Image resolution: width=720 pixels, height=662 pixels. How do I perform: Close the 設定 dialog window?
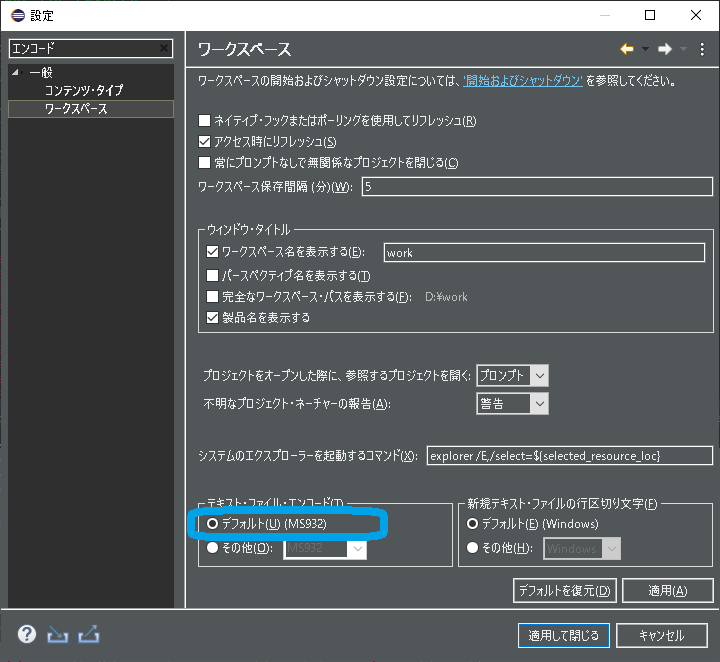pyautogui.click(x=696, y=15)
